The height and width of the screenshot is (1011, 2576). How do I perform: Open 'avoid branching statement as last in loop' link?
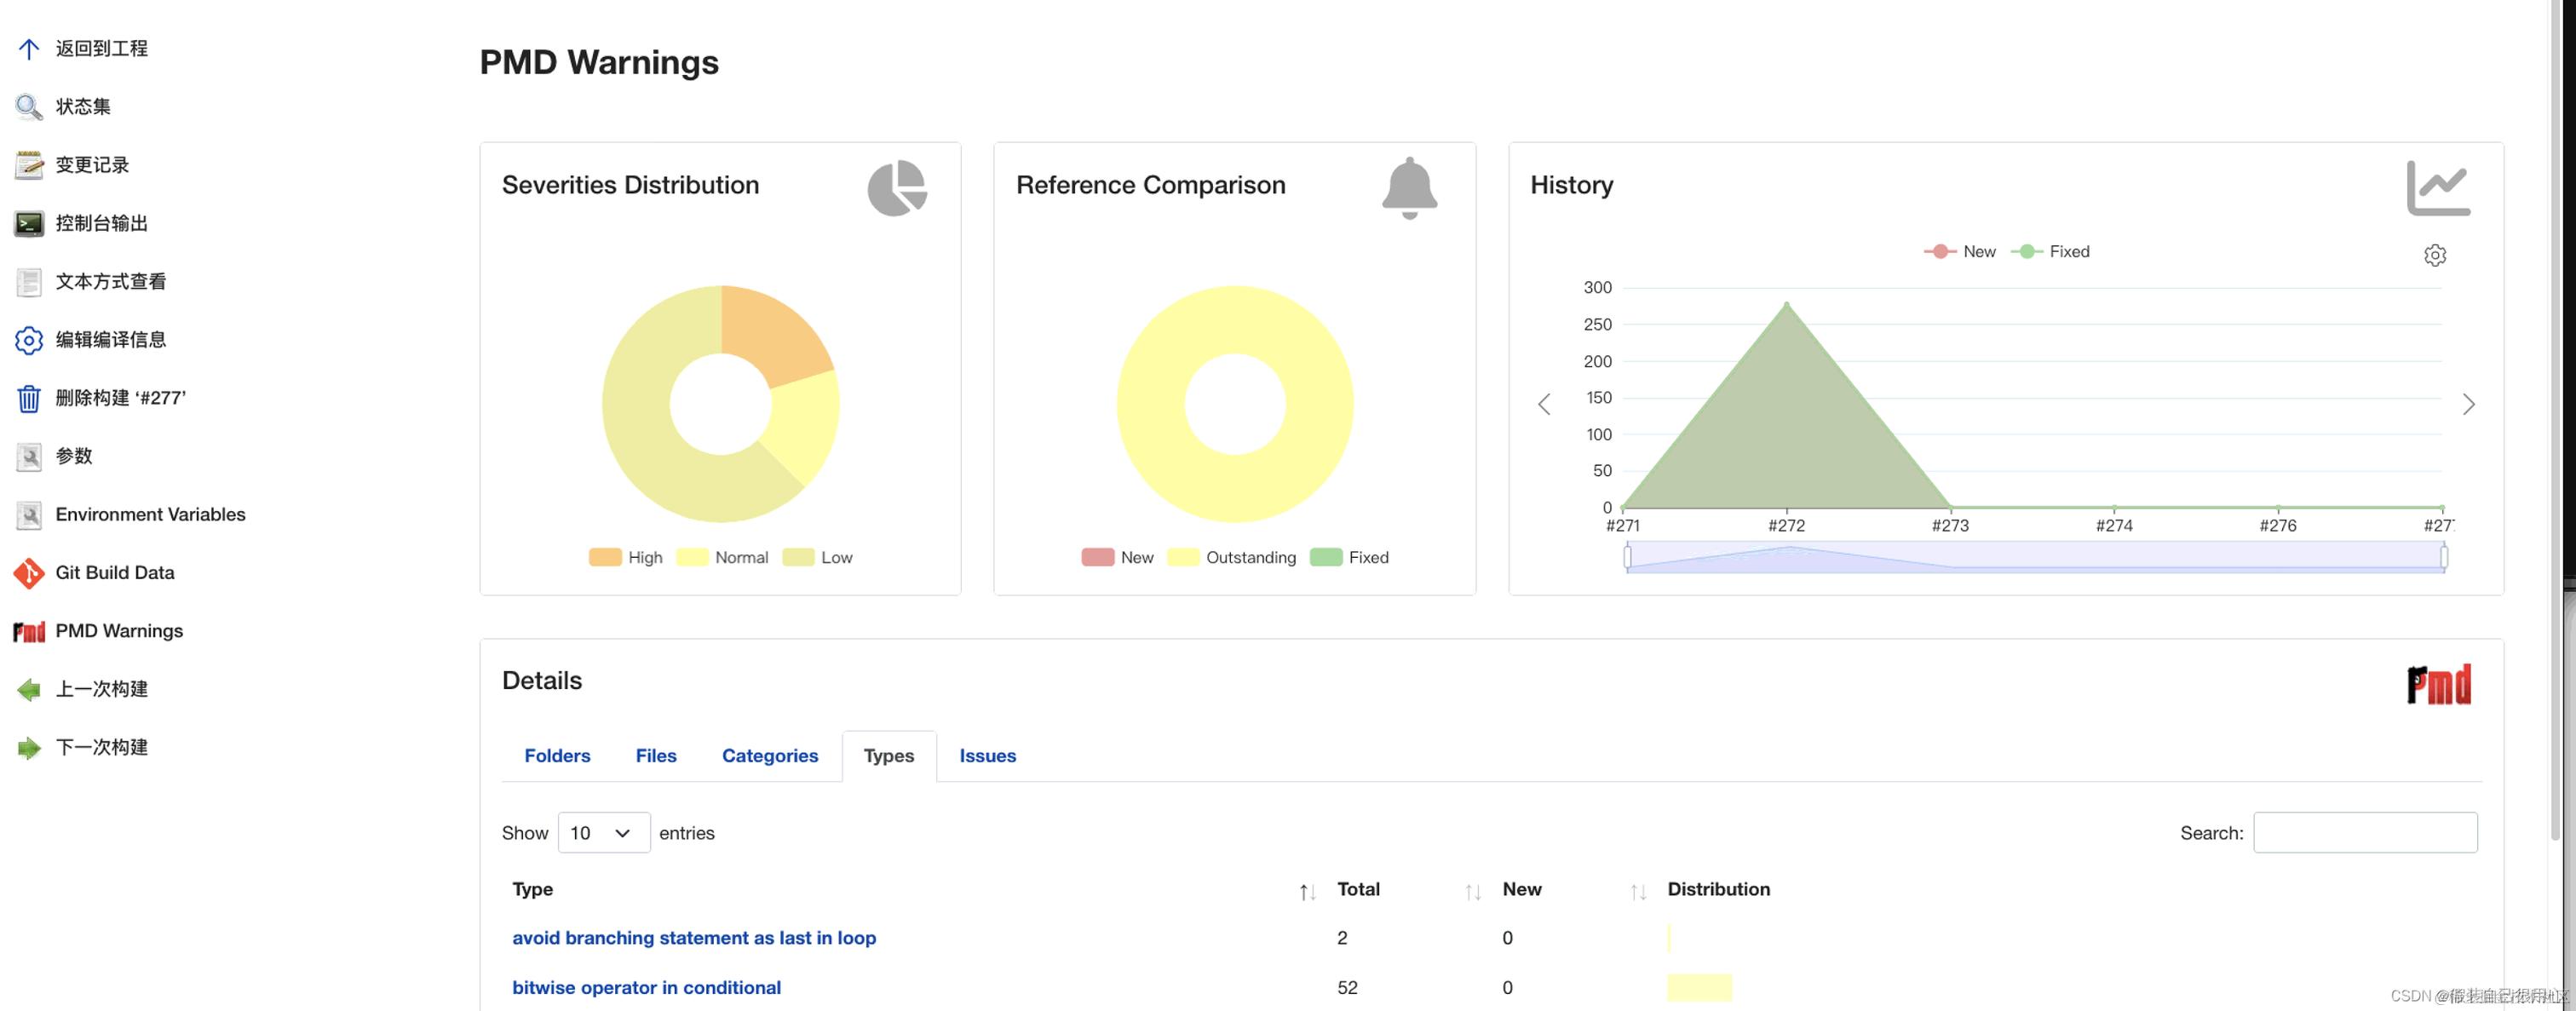[694, 938]
